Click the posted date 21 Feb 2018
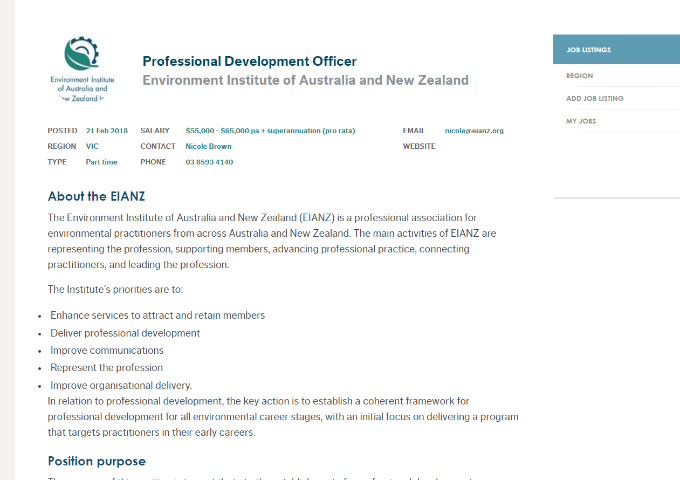 (107, 131)
